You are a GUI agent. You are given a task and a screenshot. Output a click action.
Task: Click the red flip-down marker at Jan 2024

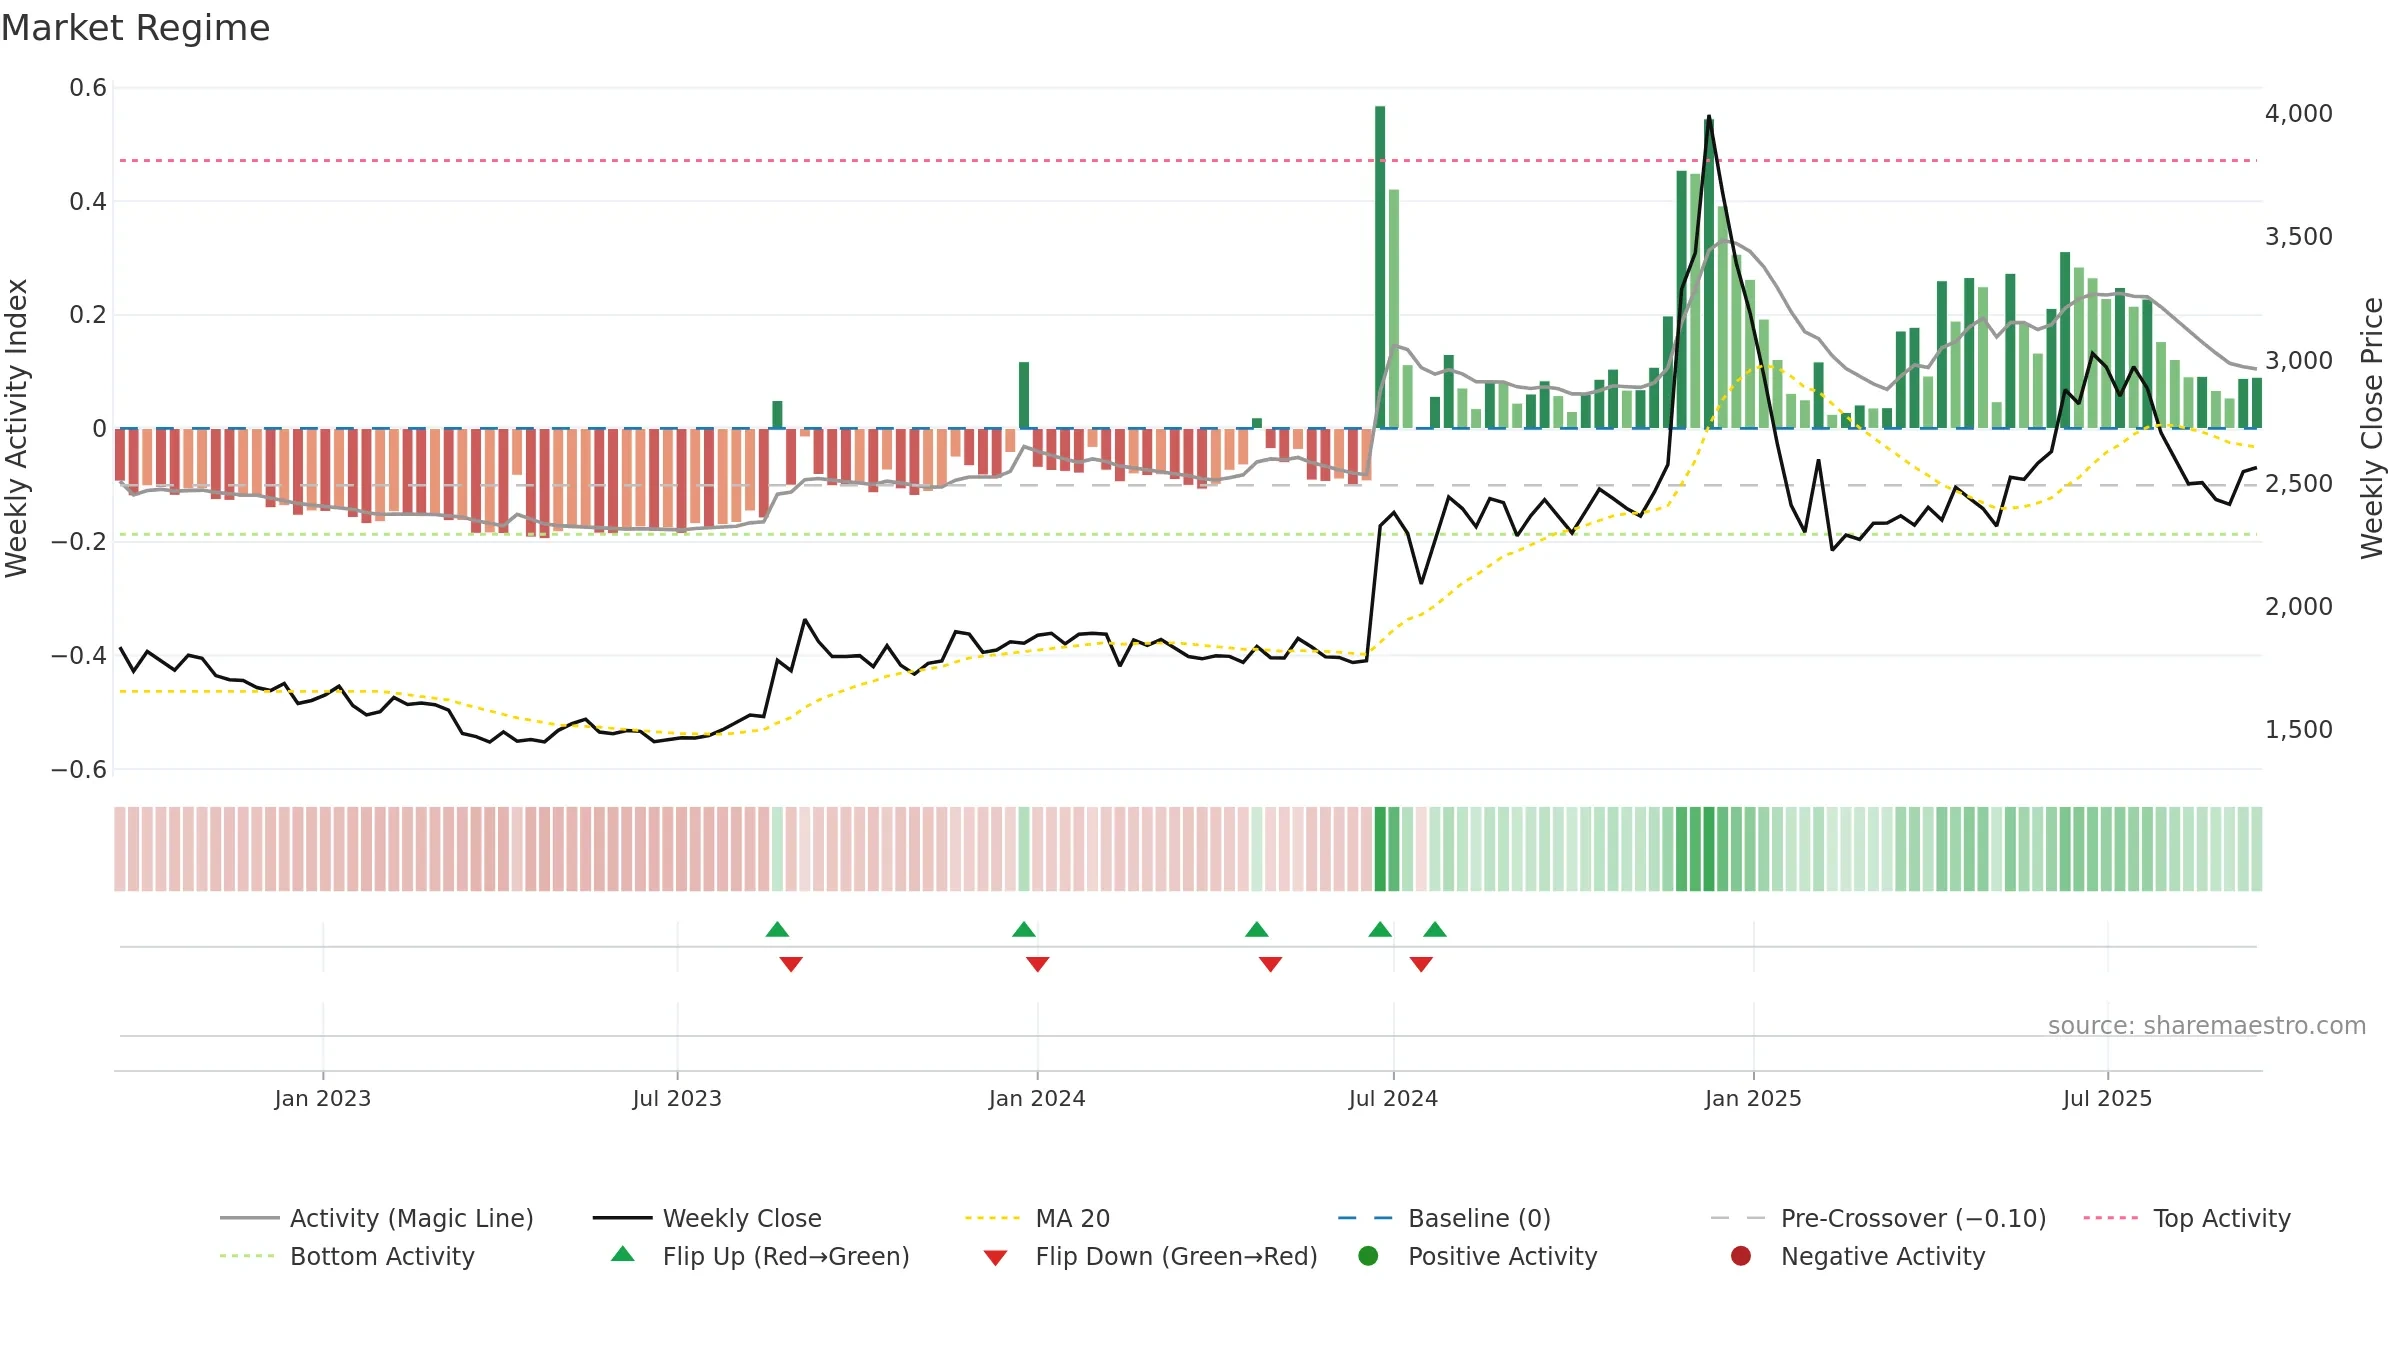[1038, 964]
